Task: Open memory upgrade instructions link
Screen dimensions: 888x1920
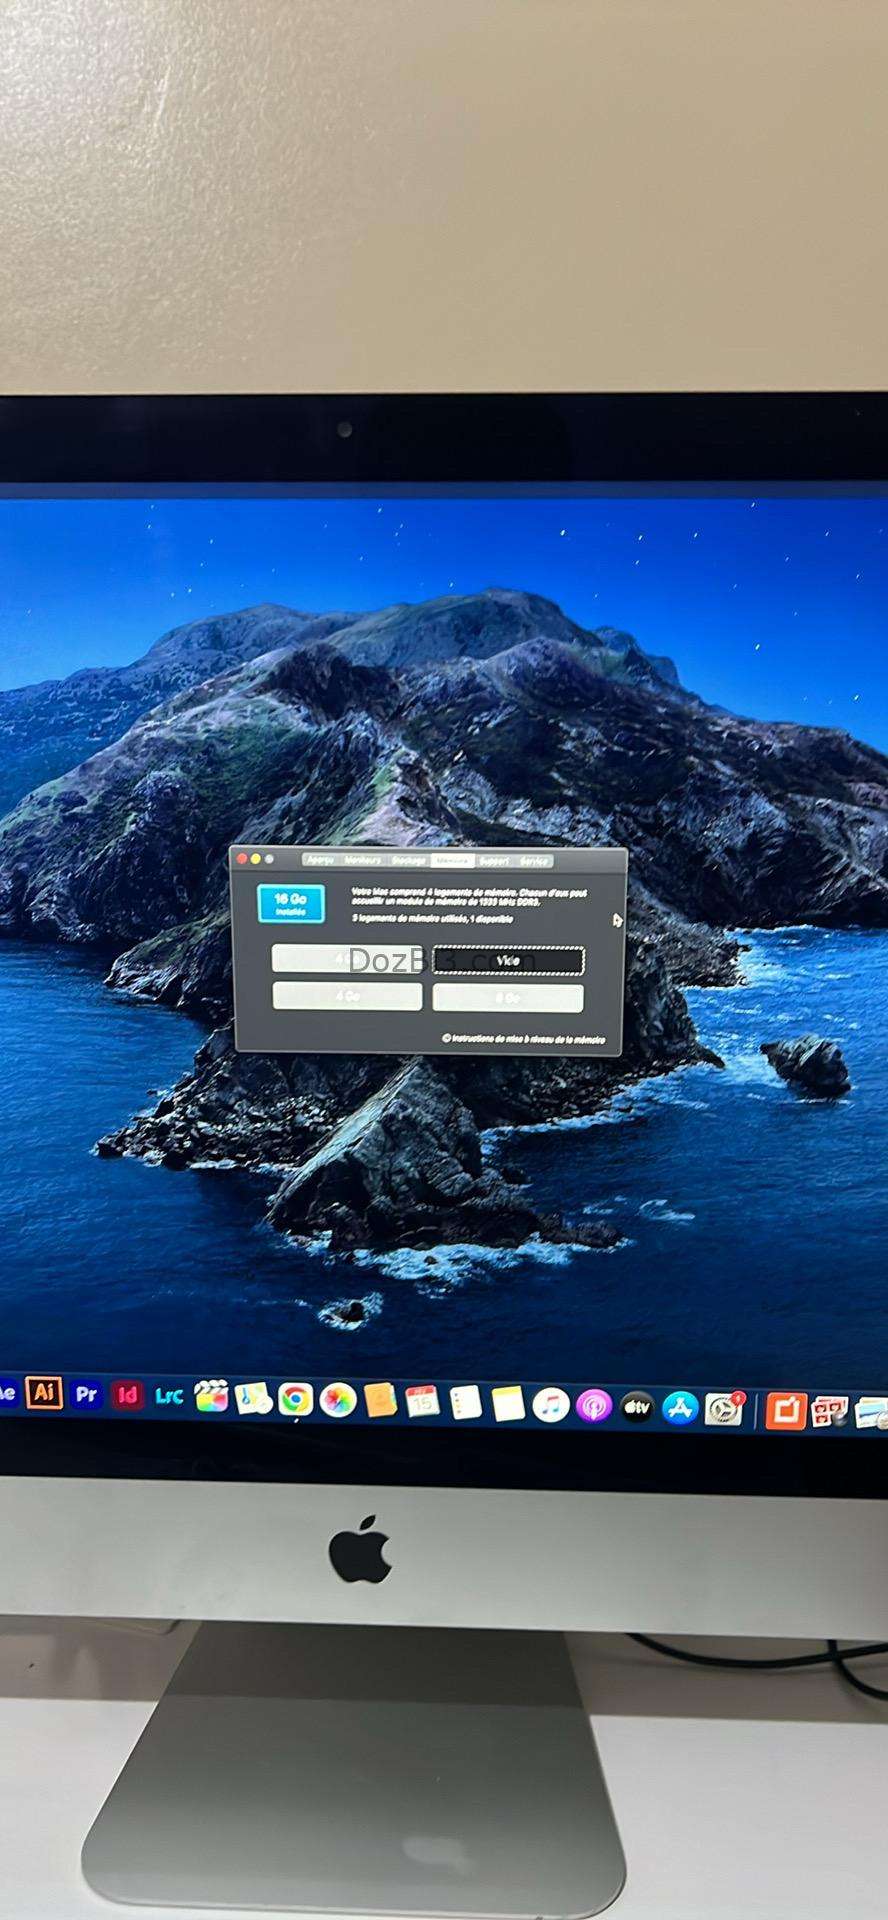Action: coord(523,1039)
